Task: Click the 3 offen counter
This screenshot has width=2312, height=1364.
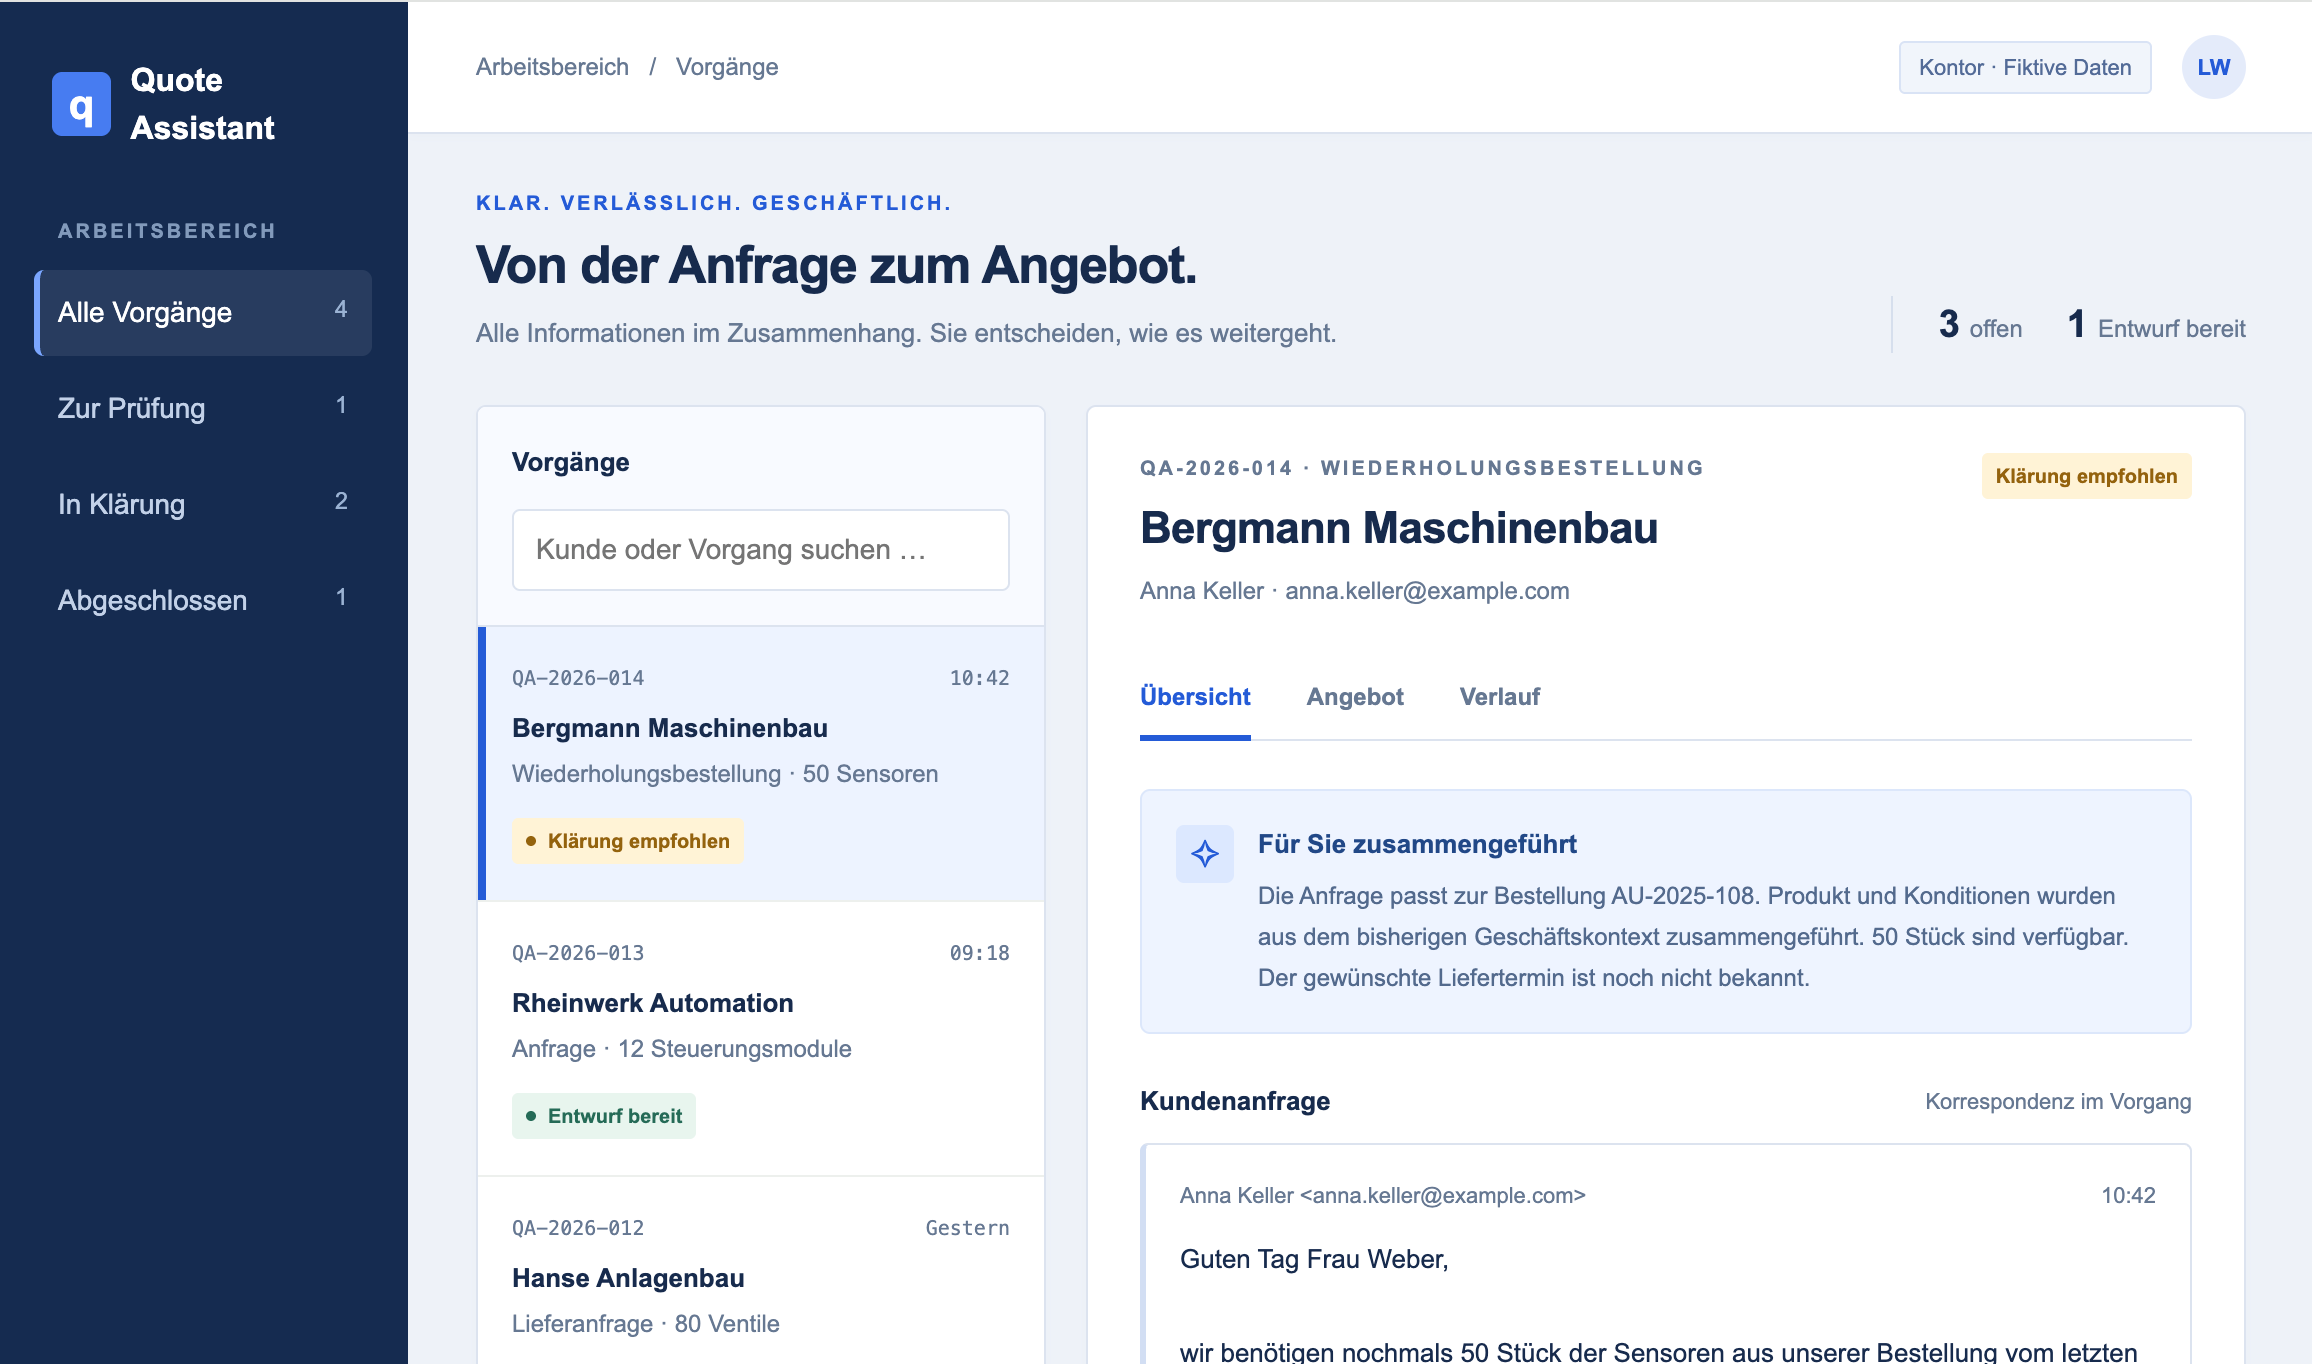Action: tap(1980, 325)
